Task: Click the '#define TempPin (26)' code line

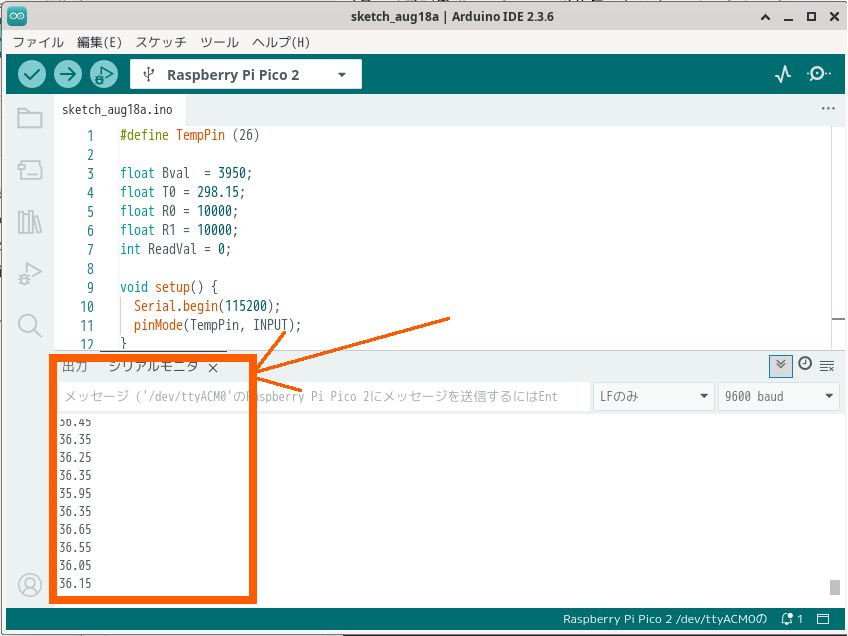Action: pyautogui.click(x=190, y=135)
